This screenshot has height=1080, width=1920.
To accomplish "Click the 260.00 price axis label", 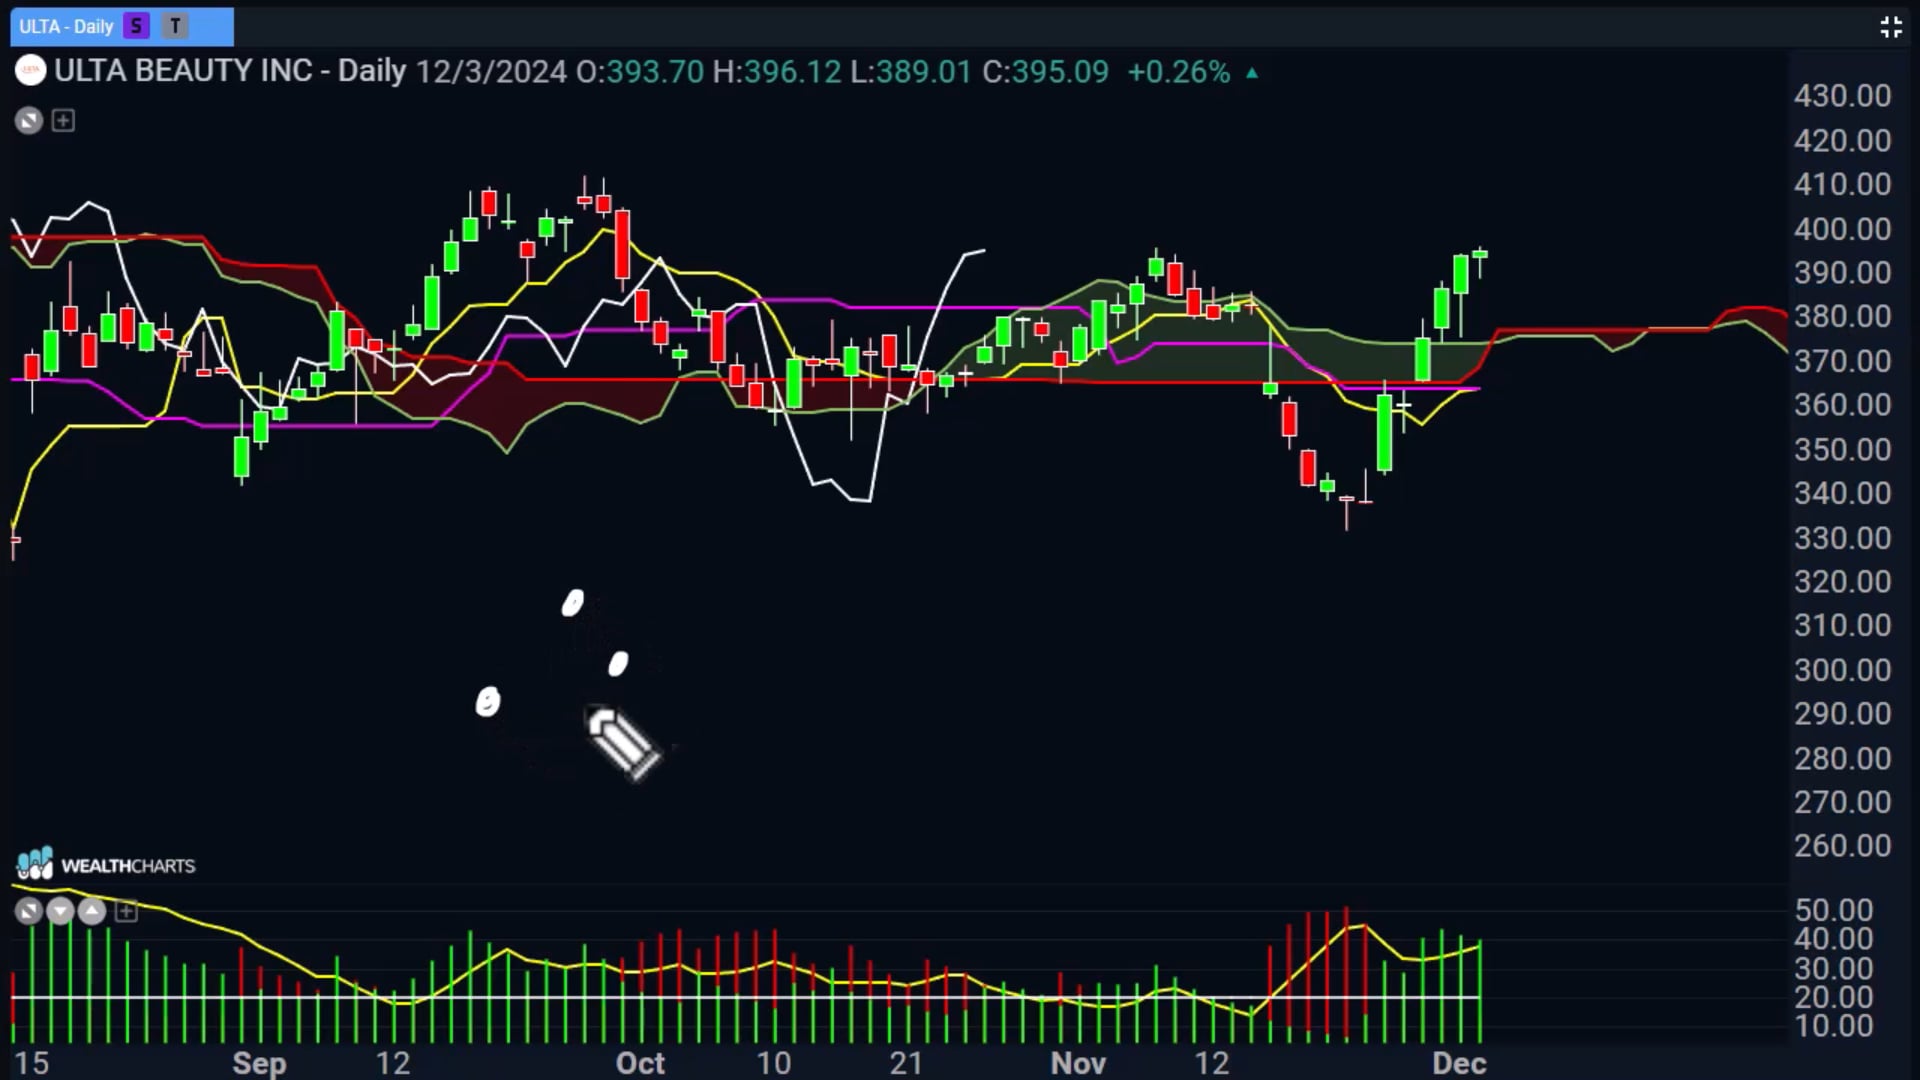I will [1842, 846].
